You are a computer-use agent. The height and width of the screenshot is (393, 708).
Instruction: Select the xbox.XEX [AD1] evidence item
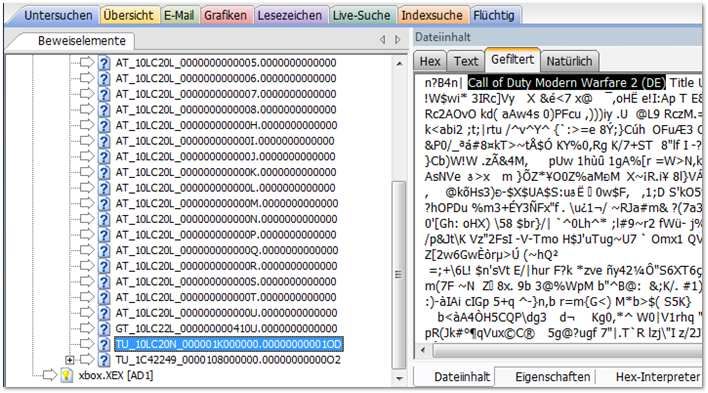tap(116, 375)
